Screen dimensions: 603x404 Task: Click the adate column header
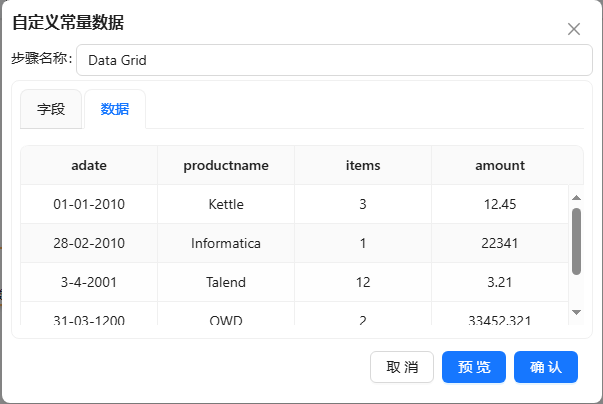(x=89, y=165)
